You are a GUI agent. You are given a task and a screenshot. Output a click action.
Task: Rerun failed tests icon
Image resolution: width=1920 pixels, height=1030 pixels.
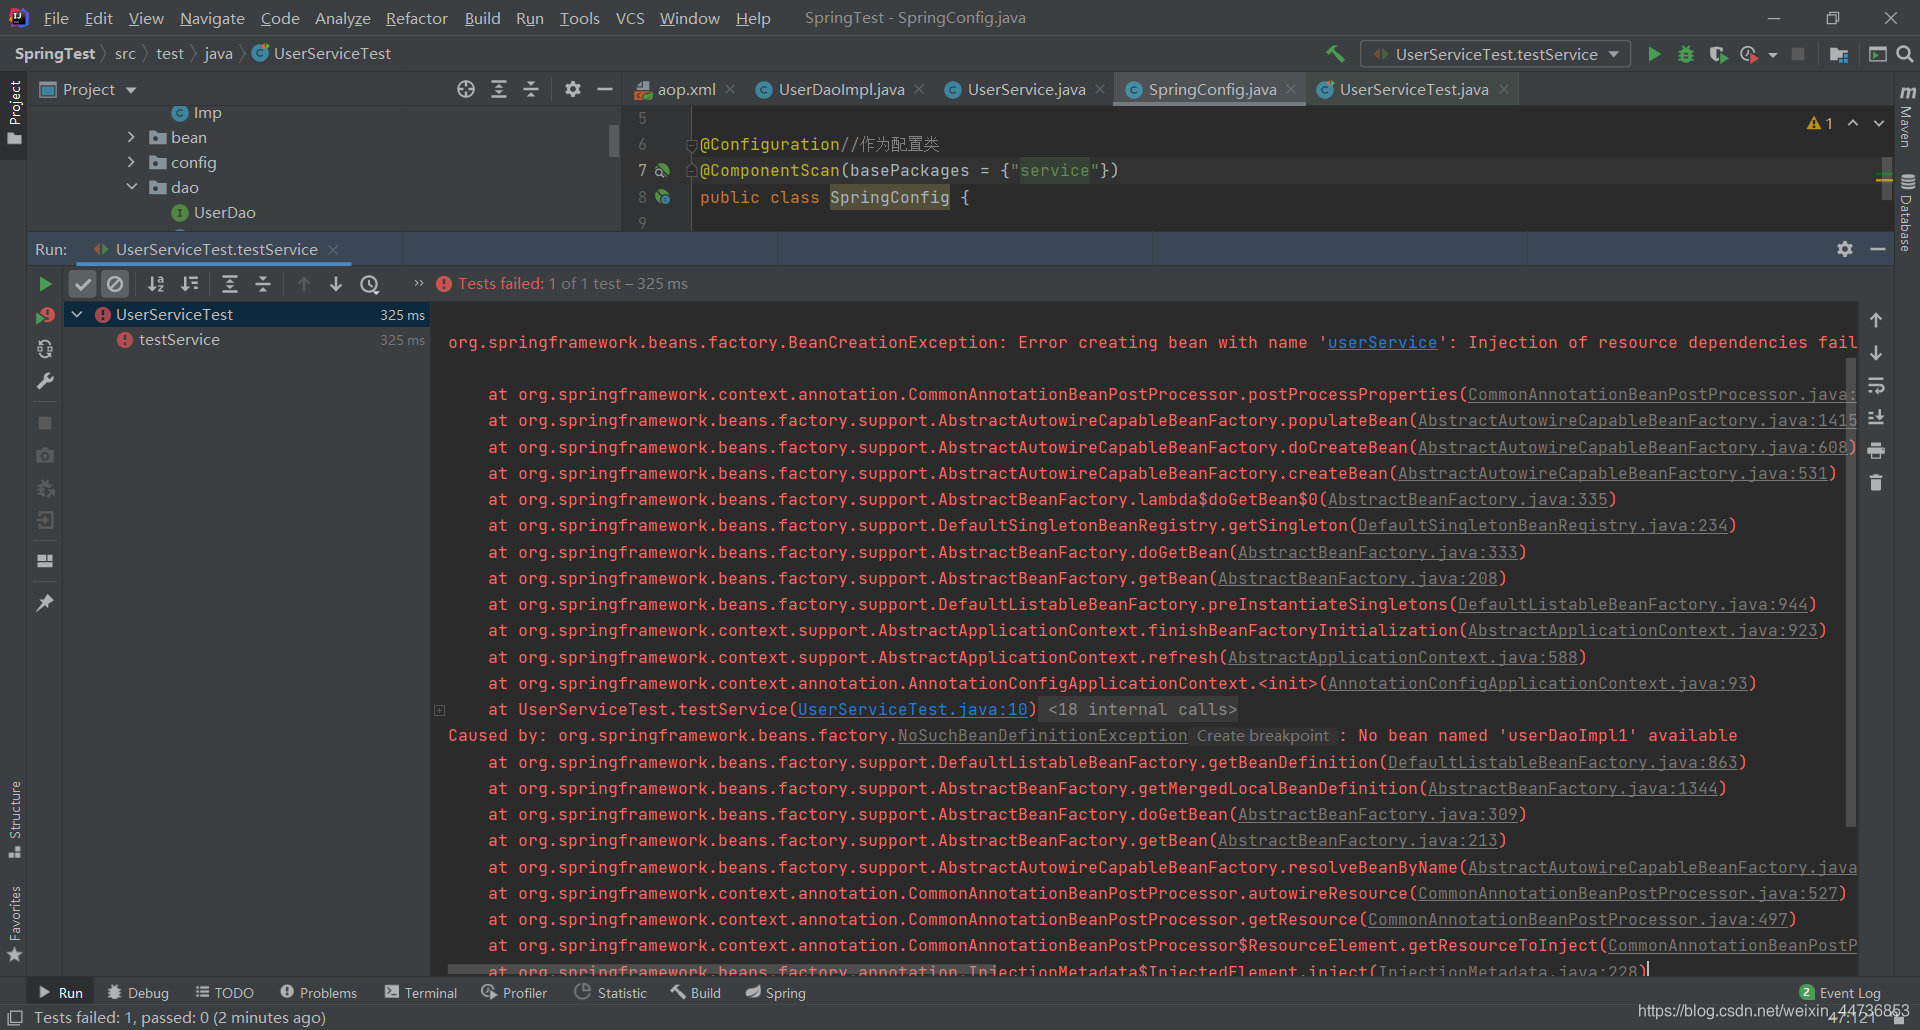pos(45,316)
